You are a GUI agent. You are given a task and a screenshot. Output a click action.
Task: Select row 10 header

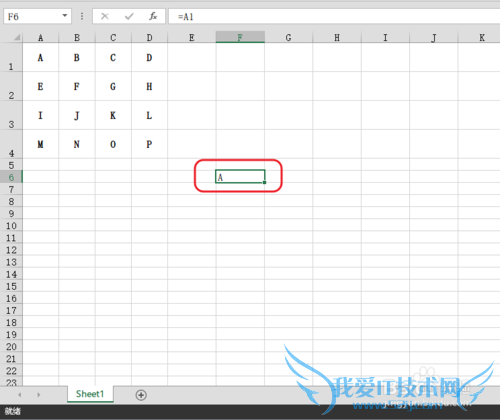(x=11, y=226)
